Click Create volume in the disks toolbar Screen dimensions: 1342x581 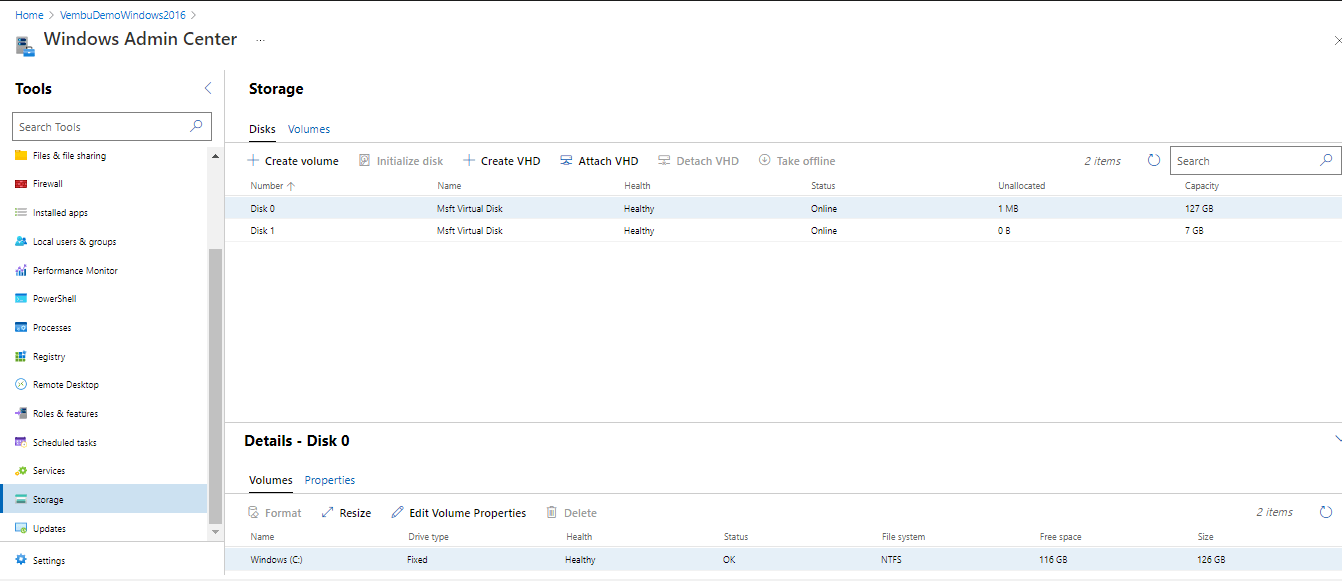(293, 161)
